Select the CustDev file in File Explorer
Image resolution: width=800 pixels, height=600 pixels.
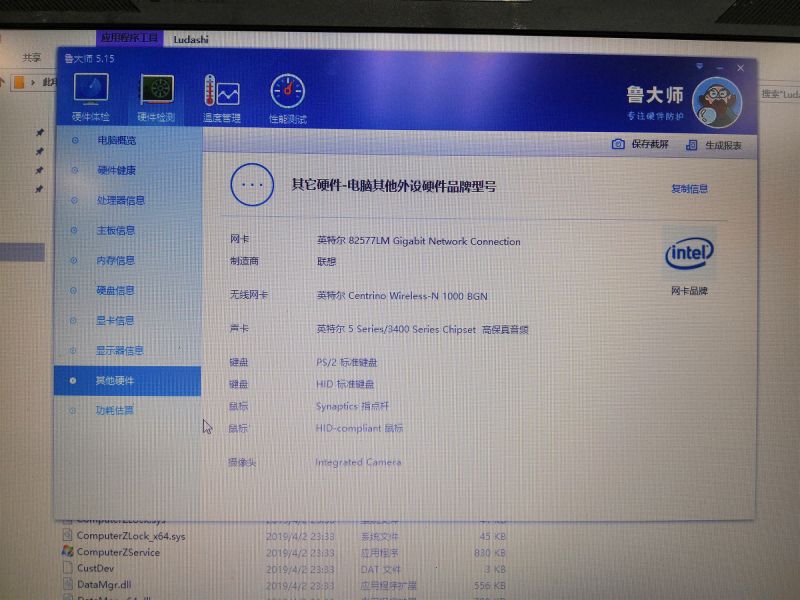coord(95,568)
